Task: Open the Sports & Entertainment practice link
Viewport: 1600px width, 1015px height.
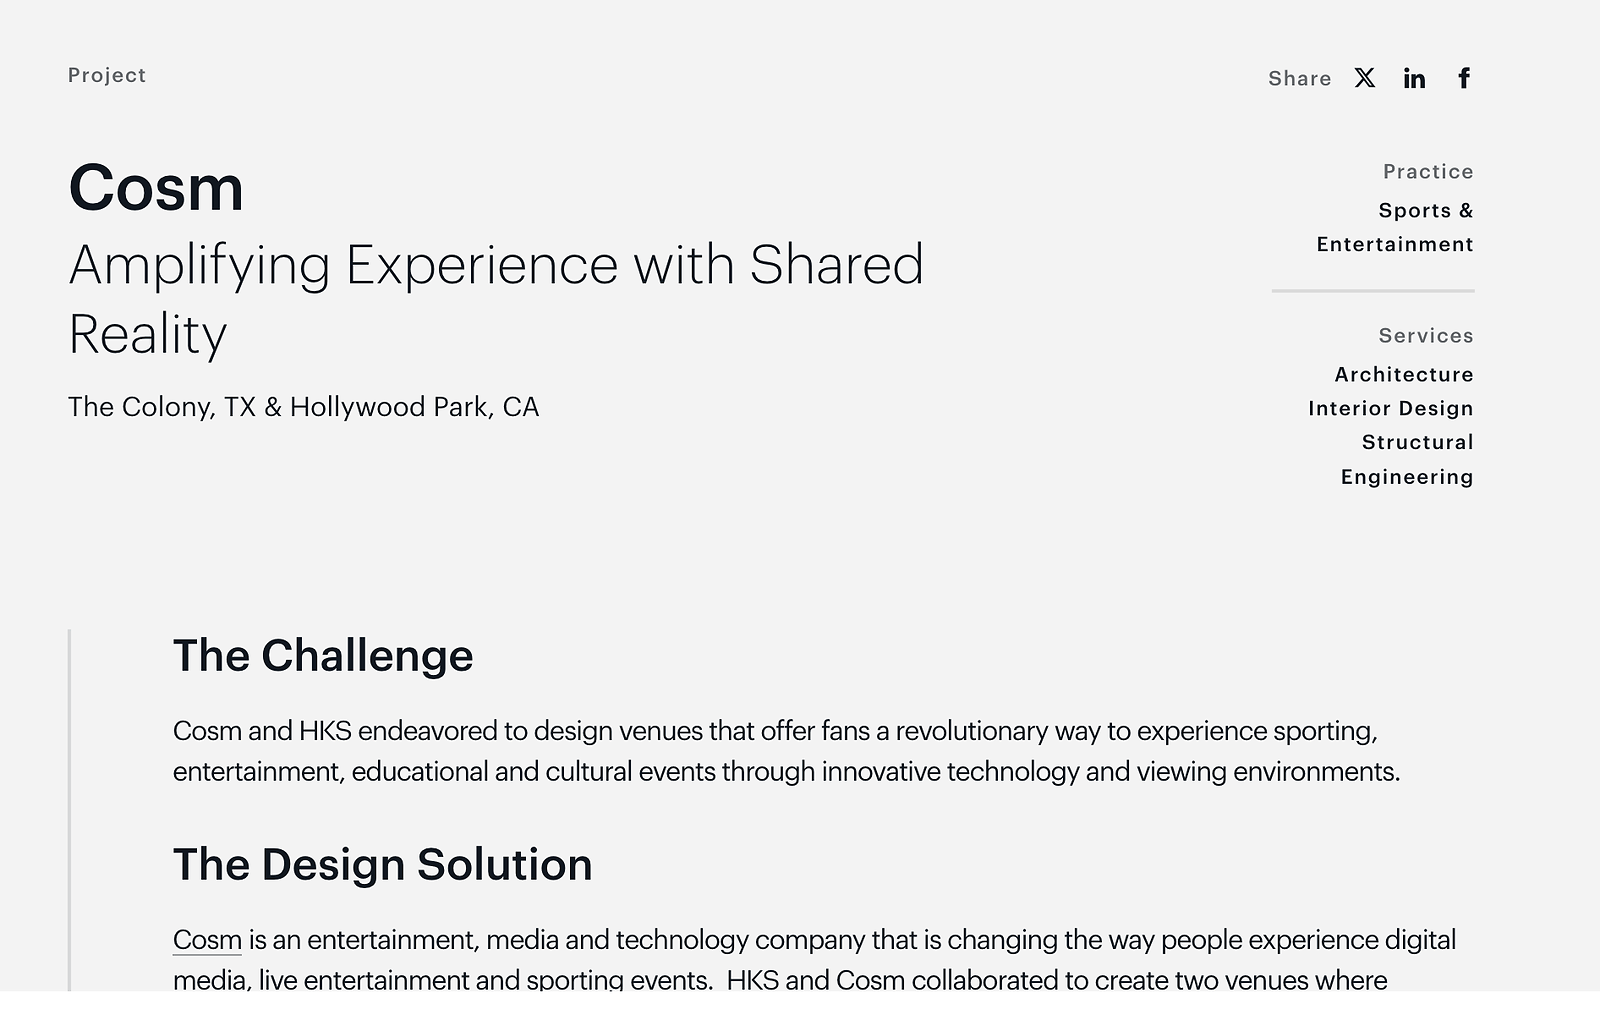Action: click(1395, 227)
